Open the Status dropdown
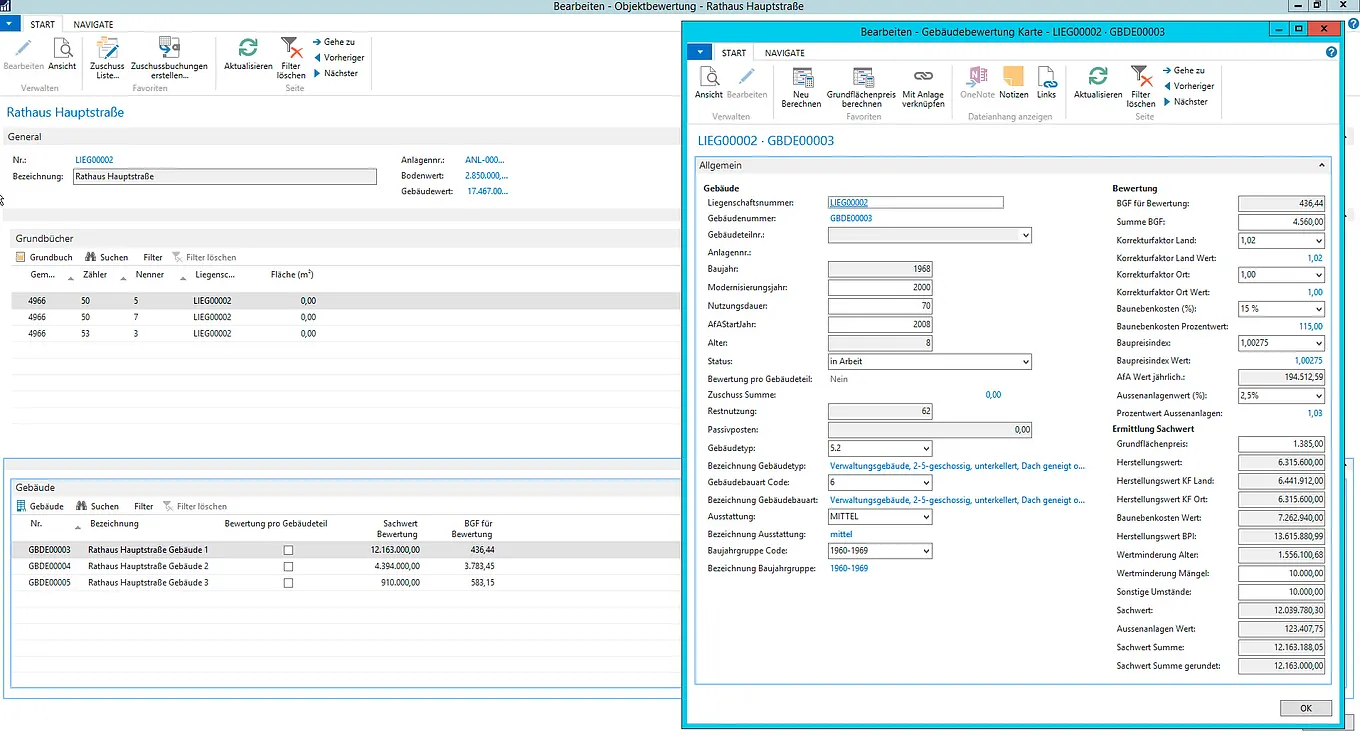Viewport: 1360px width, 737px height. (x=1023, y=362)
